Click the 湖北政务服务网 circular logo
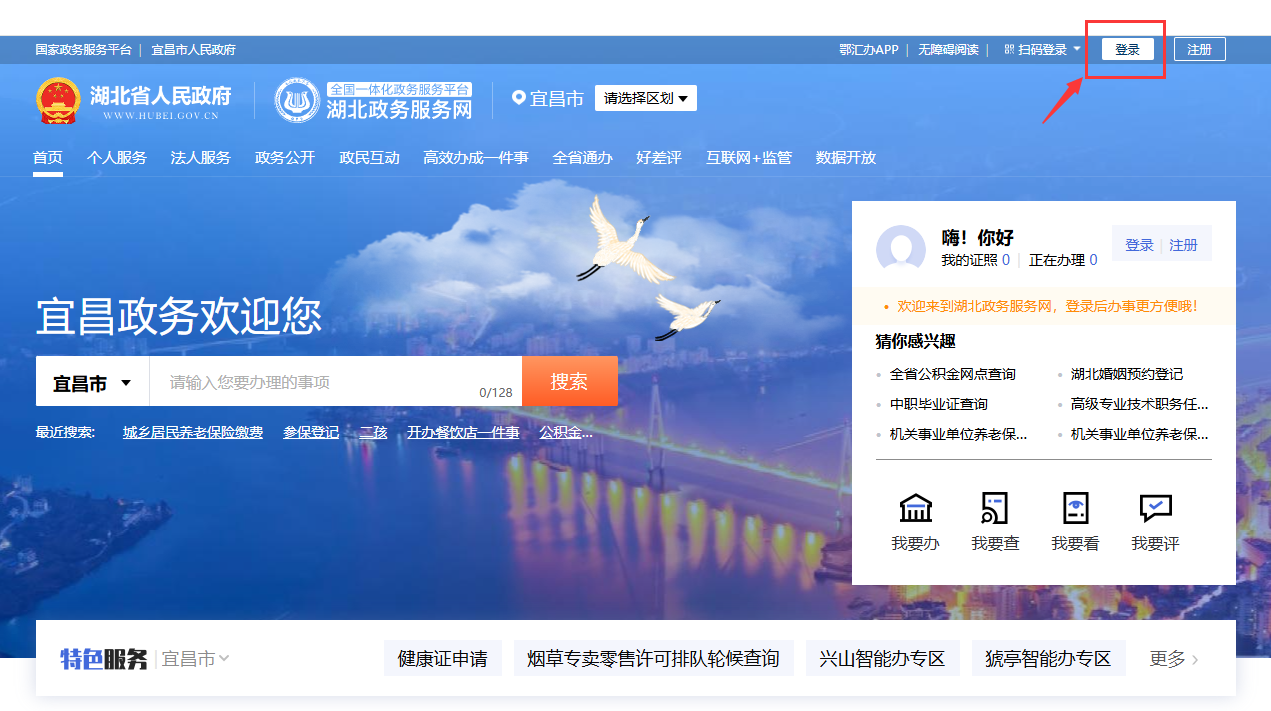The width and height of the screenshot is (1271, 711). pyautogui.click(x=296, y=100)
